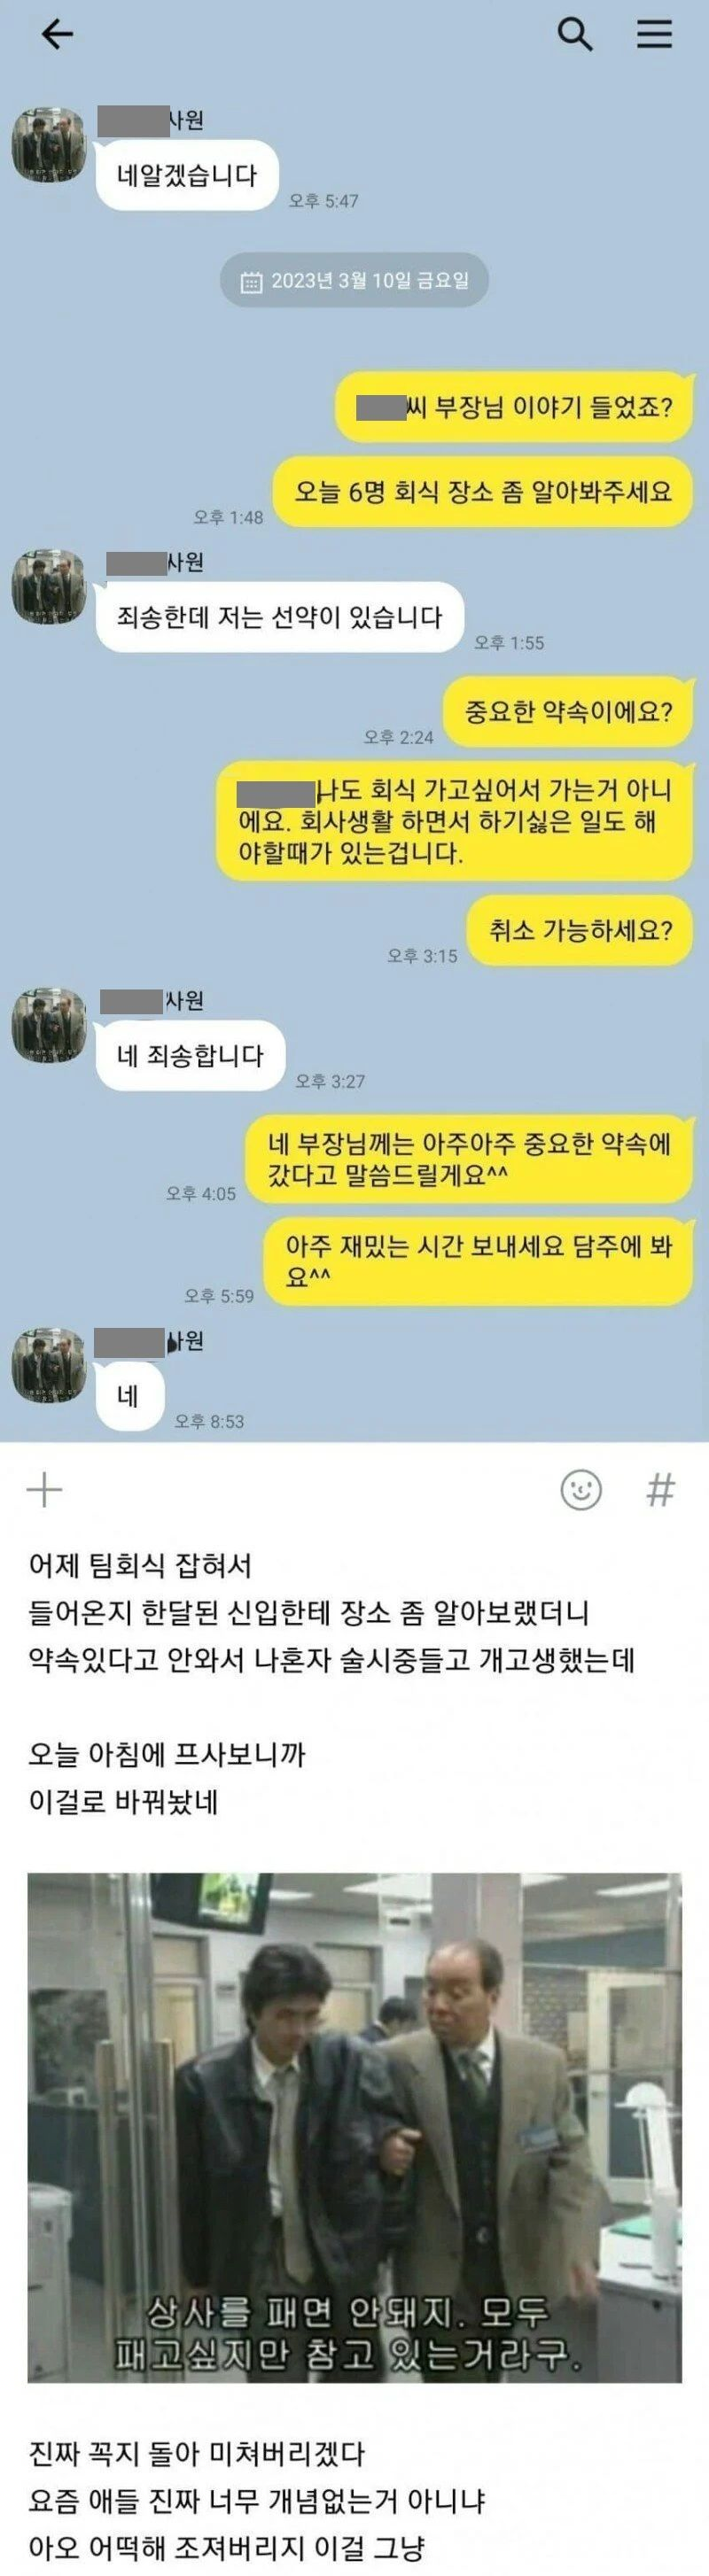The image size is (709, 2576).
Task: Select the 2023년 3월 10일 금요일 date badge
Action: 355,281
